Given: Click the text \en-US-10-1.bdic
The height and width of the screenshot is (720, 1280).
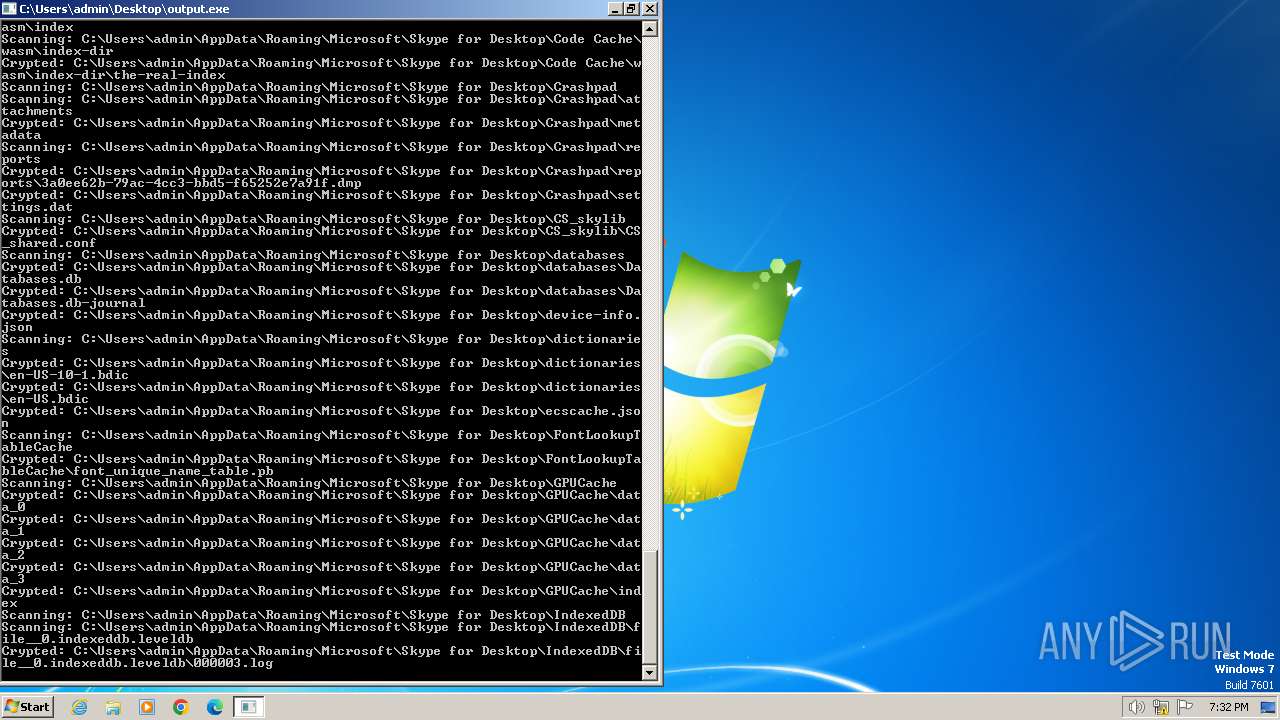Looking at the screenshot, I should (x=65, y=375).
